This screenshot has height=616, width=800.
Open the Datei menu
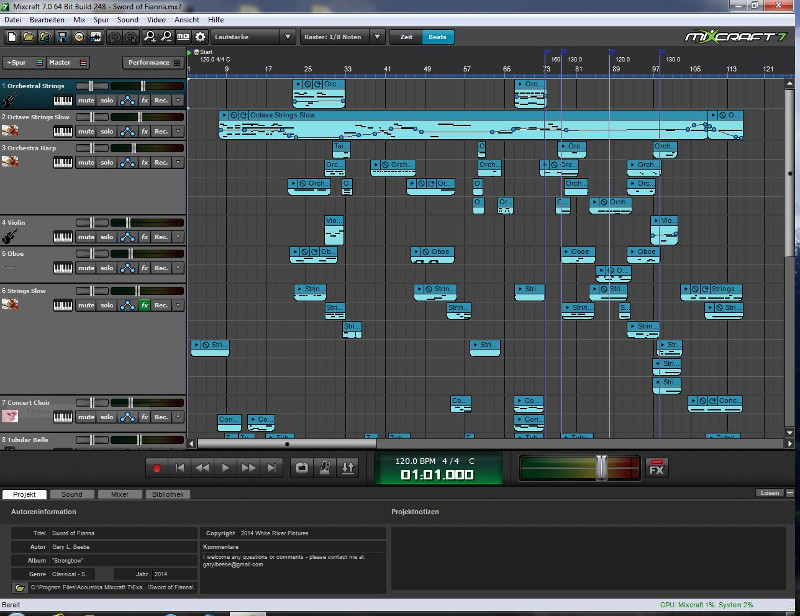13,20
